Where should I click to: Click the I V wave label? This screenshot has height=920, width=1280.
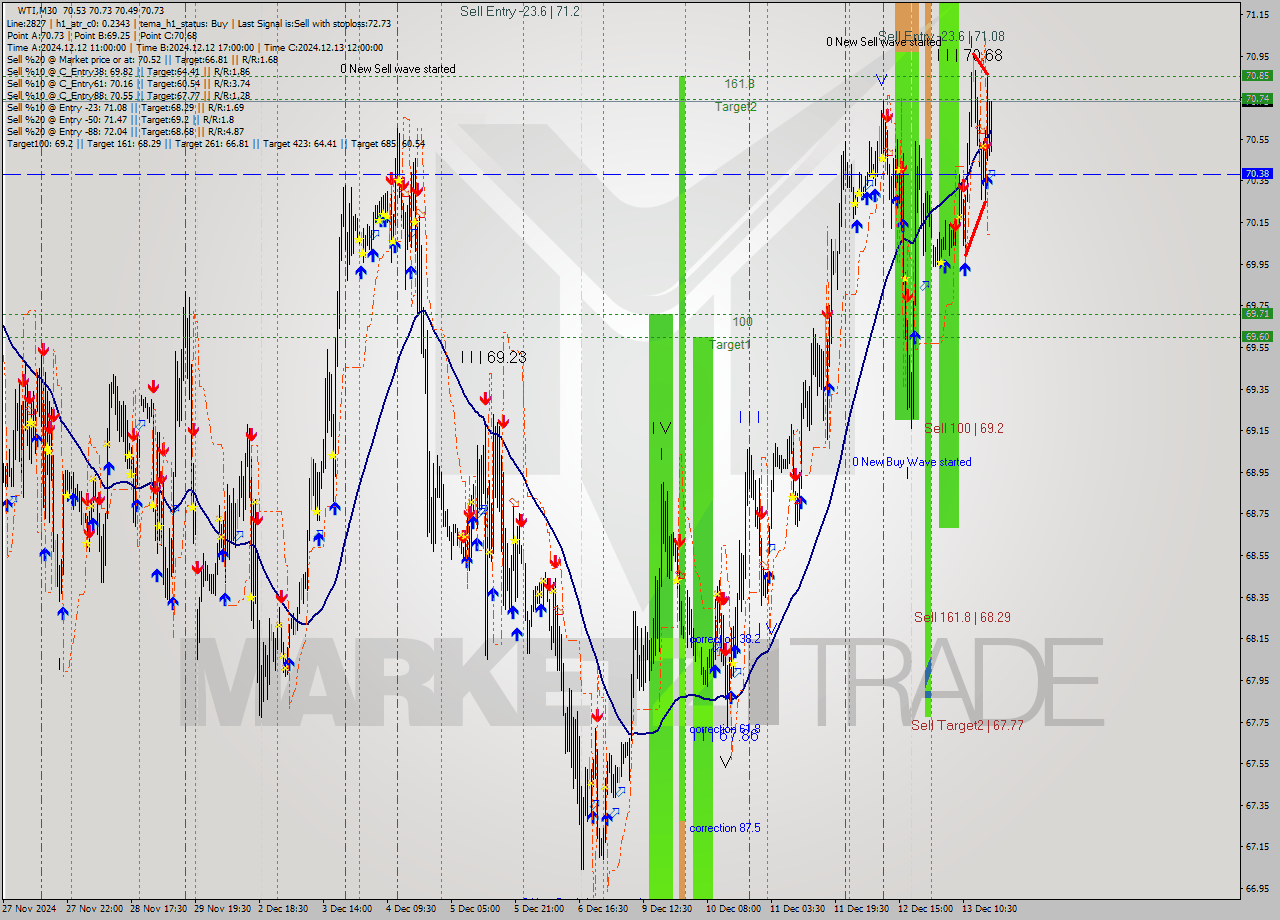[x=661, y=427]
